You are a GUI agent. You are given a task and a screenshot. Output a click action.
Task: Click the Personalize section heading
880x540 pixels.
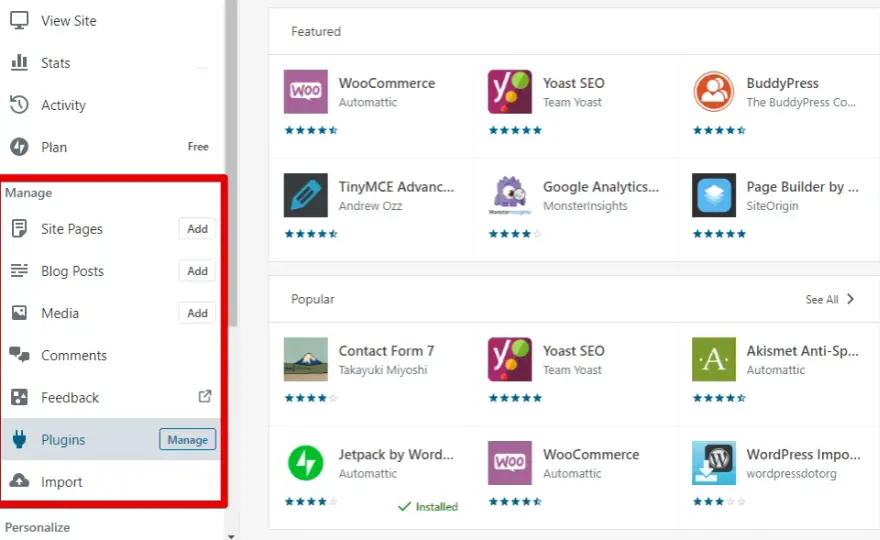(38, 528)
